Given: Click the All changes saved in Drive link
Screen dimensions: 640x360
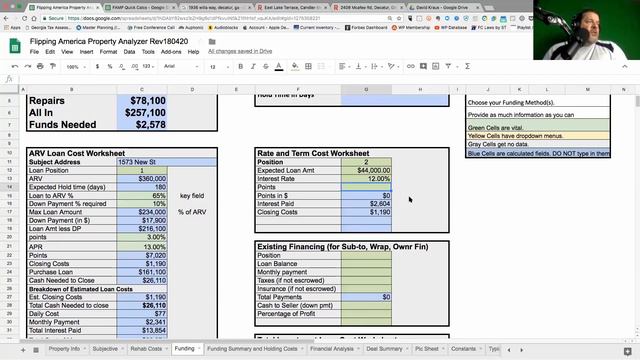Looking at the screenshot, I should click(240, 51).
